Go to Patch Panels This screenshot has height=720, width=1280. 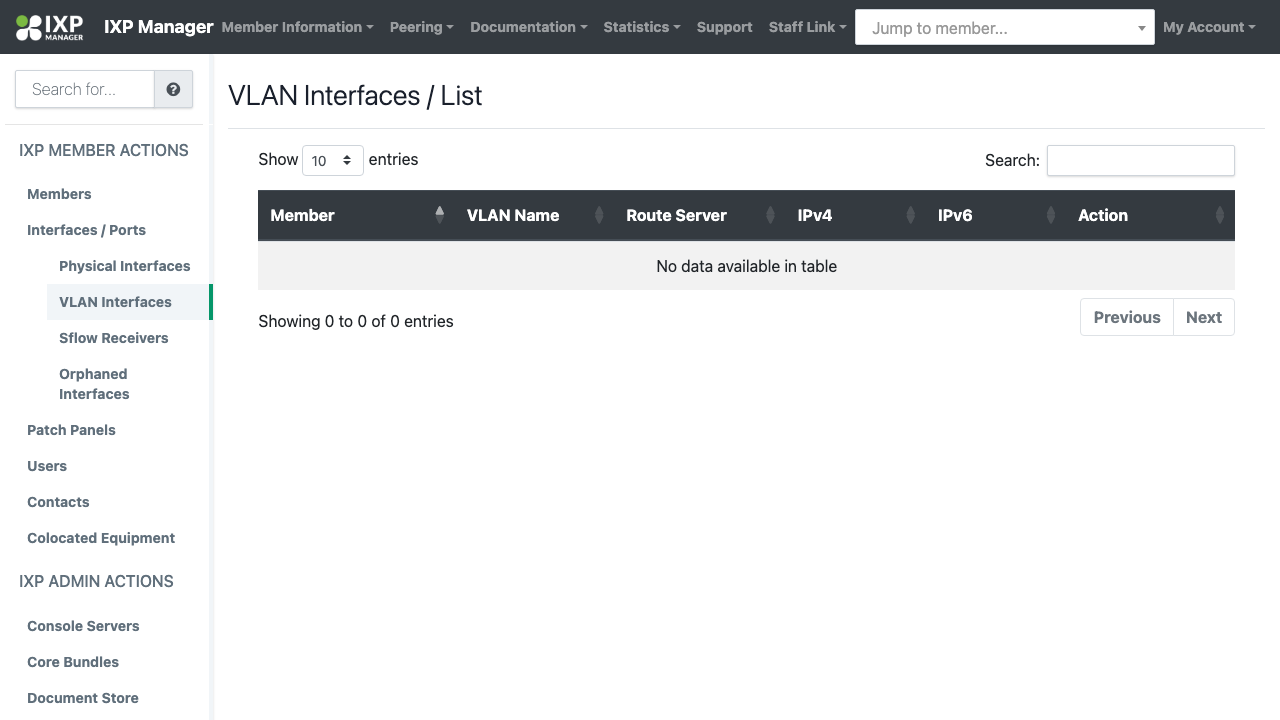(x=71, y=430)
